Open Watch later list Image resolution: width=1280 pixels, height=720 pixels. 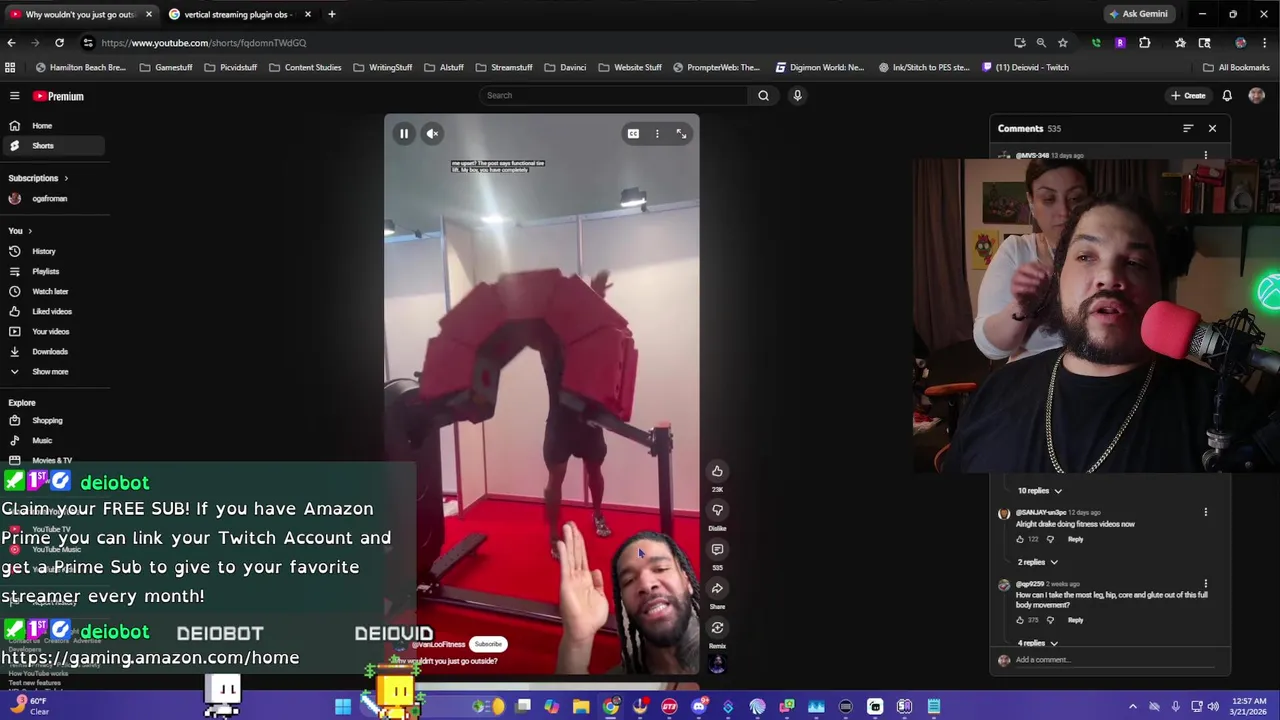pos(52,291)
